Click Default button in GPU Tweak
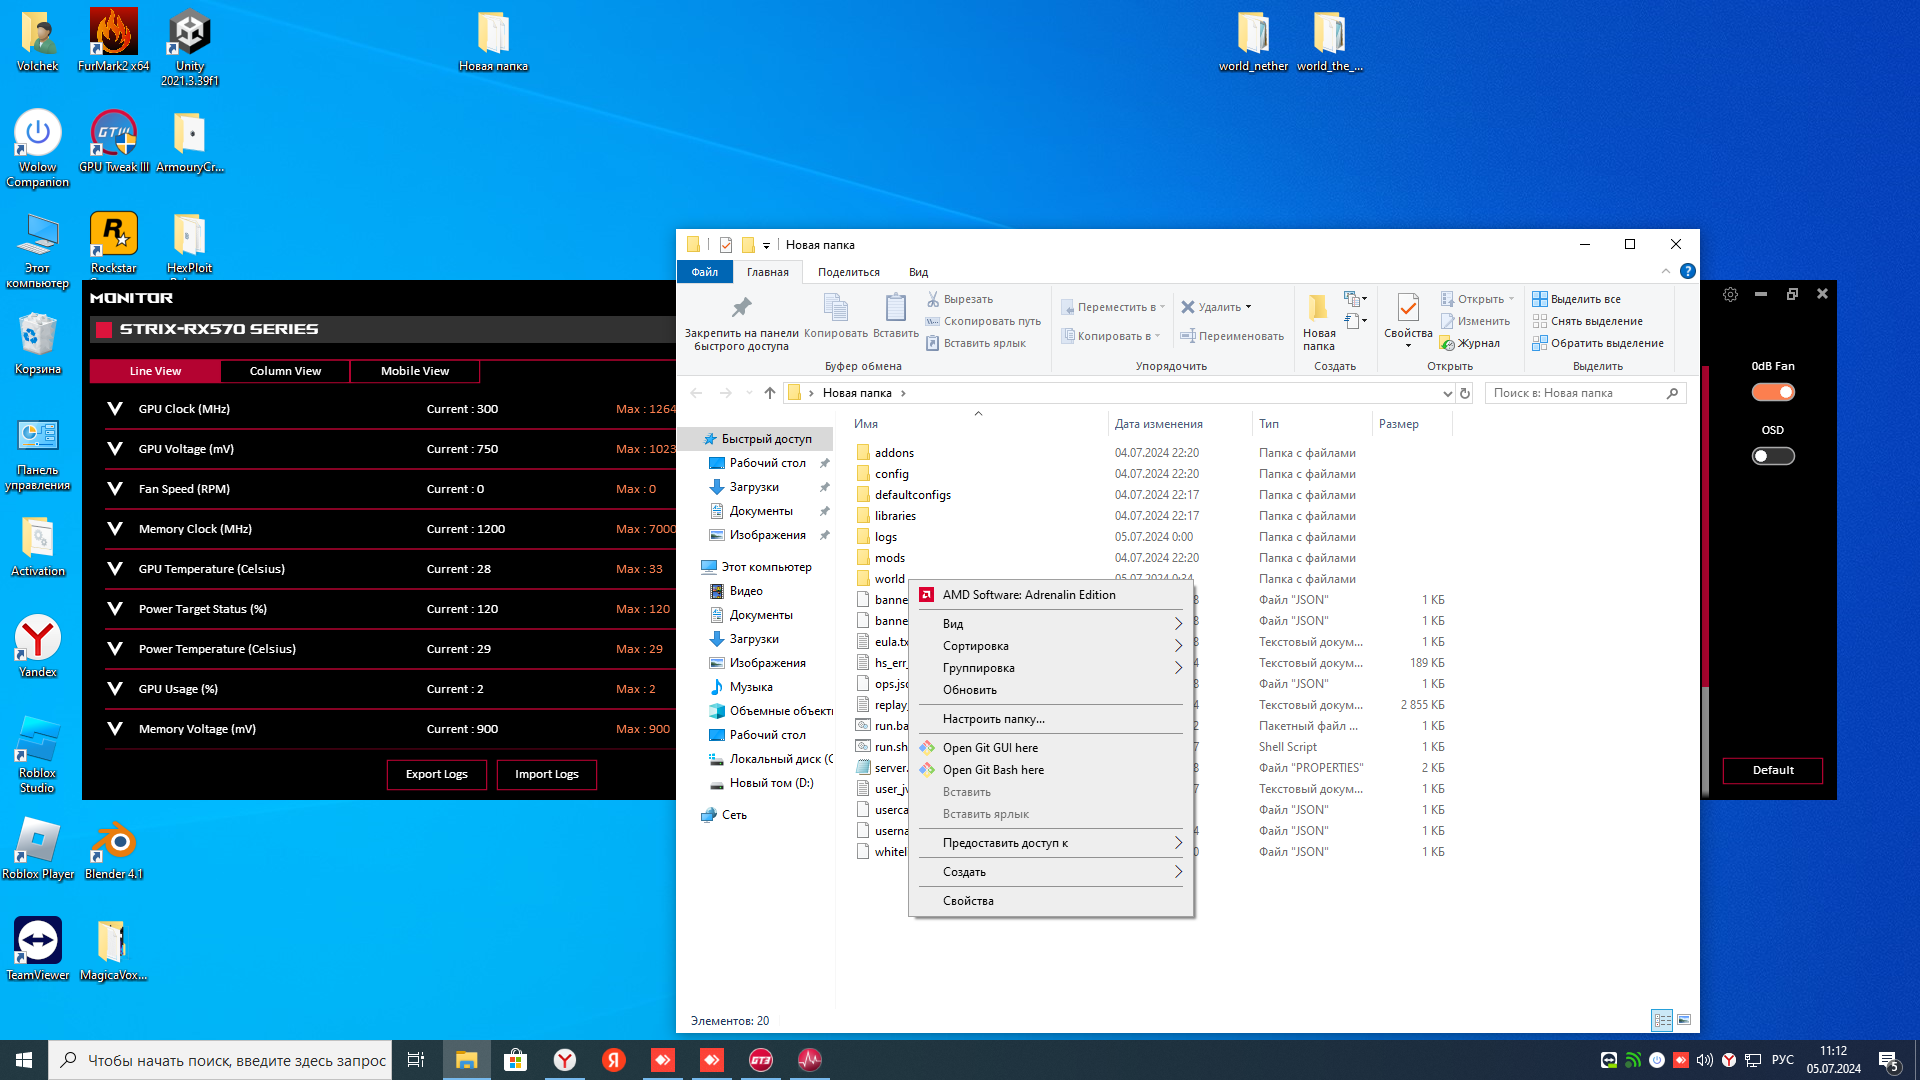This screenshot has width=1920, height=1080. pyautogui.click(x=1773, y=770)
